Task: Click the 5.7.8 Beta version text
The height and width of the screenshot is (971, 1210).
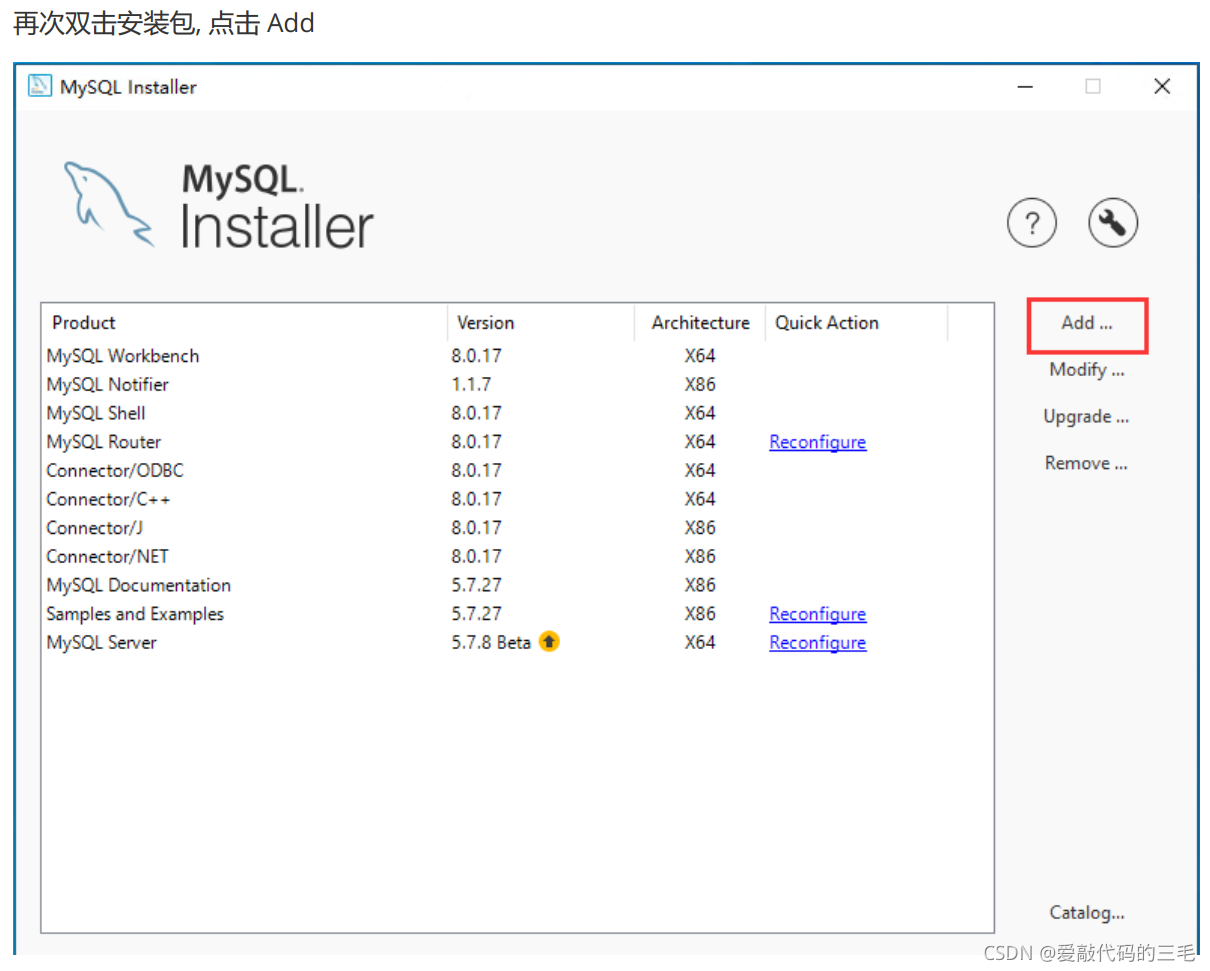Action: pyautogui.click(x=491, y=643)
